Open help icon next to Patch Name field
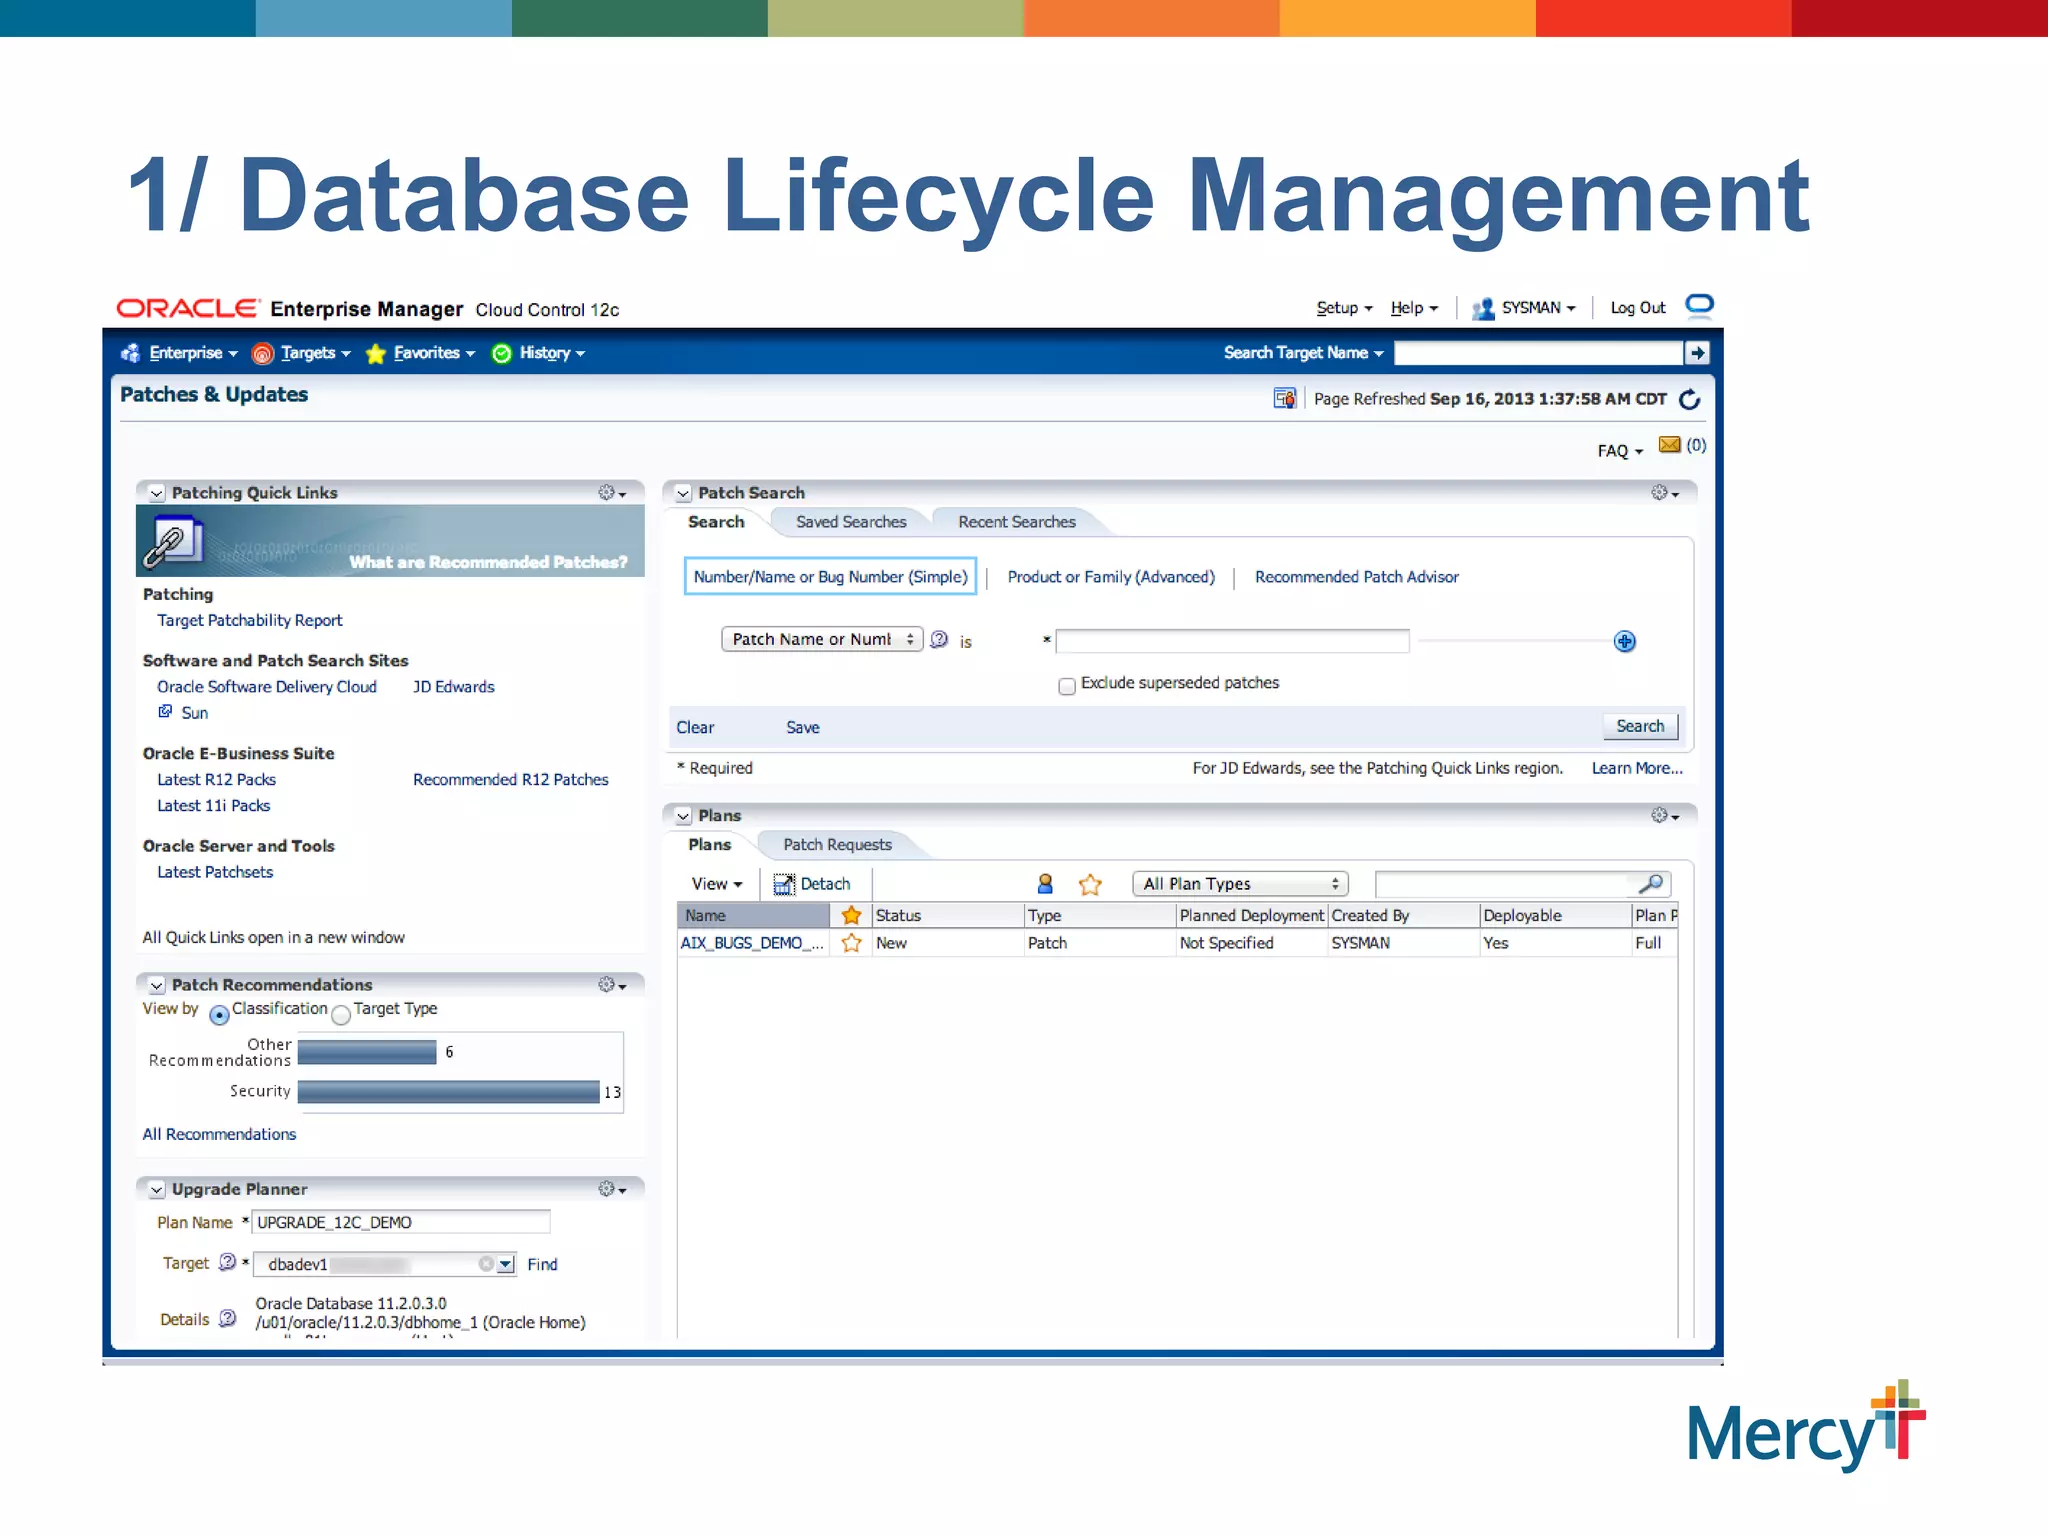The height and width of the screenshot is (1536, 2048). (x=939, y=640)
